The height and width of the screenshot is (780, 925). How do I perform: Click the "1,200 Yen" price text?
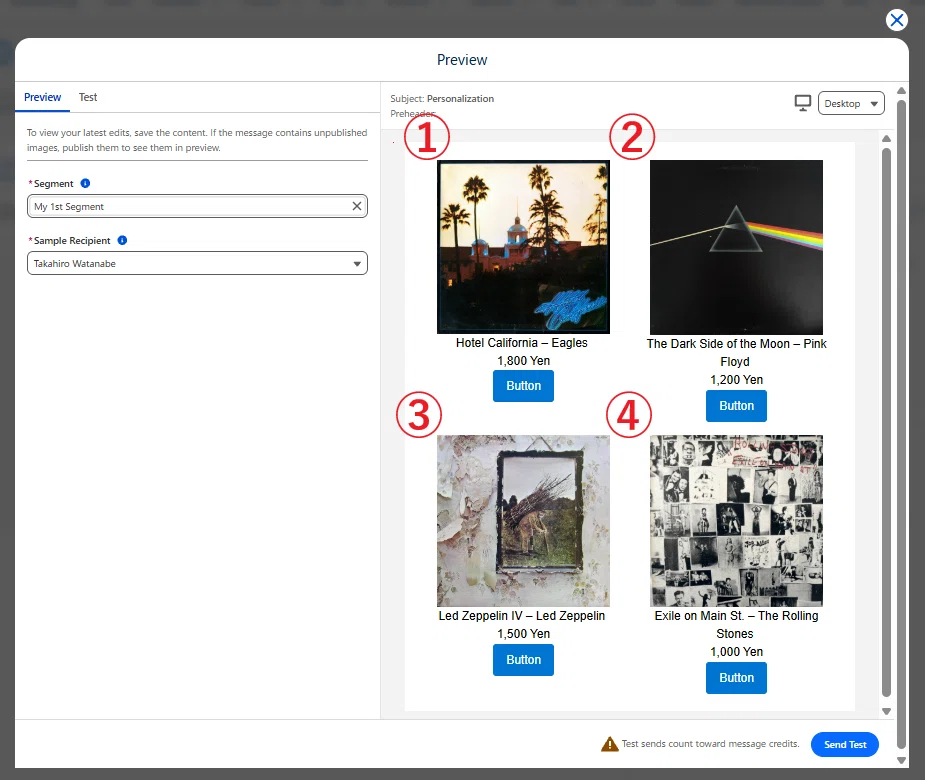point(736,380)
